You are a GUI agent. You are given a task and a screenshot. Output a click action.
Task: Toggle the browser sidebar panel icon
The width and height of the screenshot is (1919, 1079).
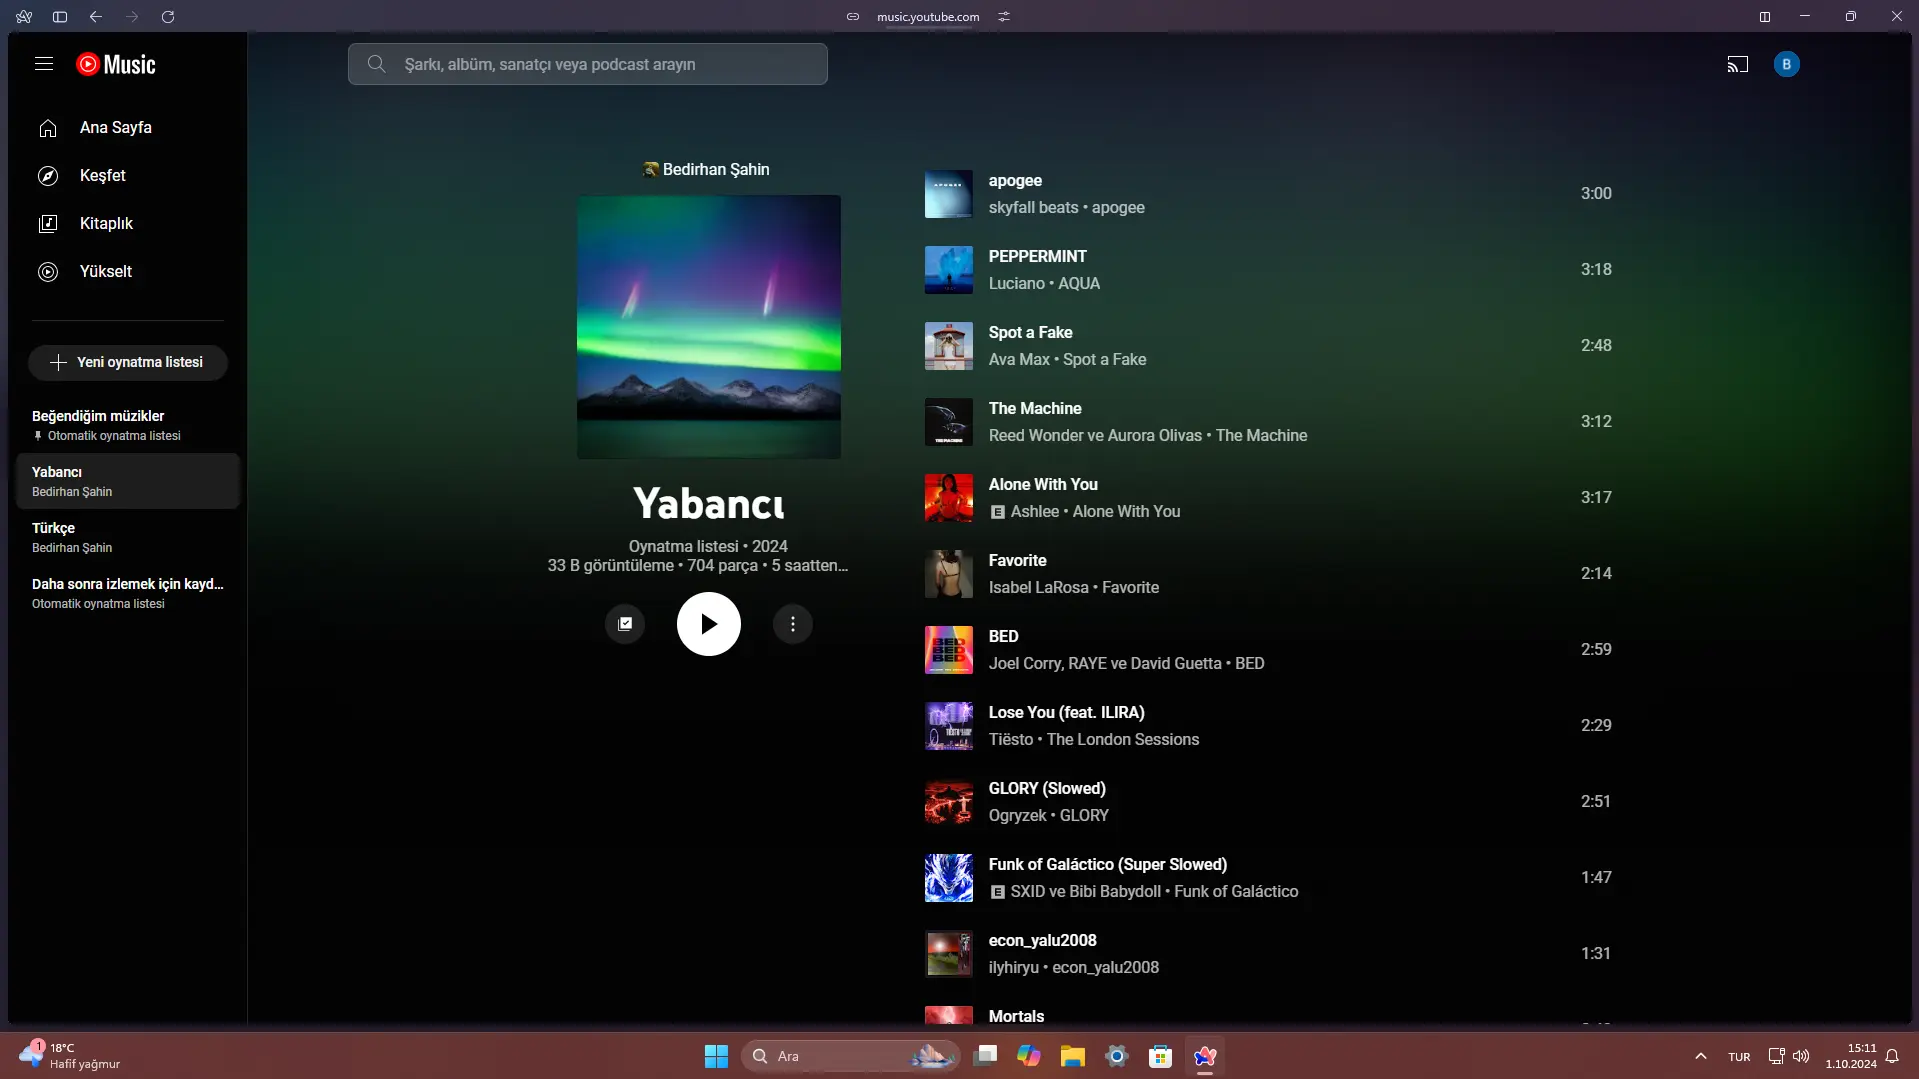(60, 16)
